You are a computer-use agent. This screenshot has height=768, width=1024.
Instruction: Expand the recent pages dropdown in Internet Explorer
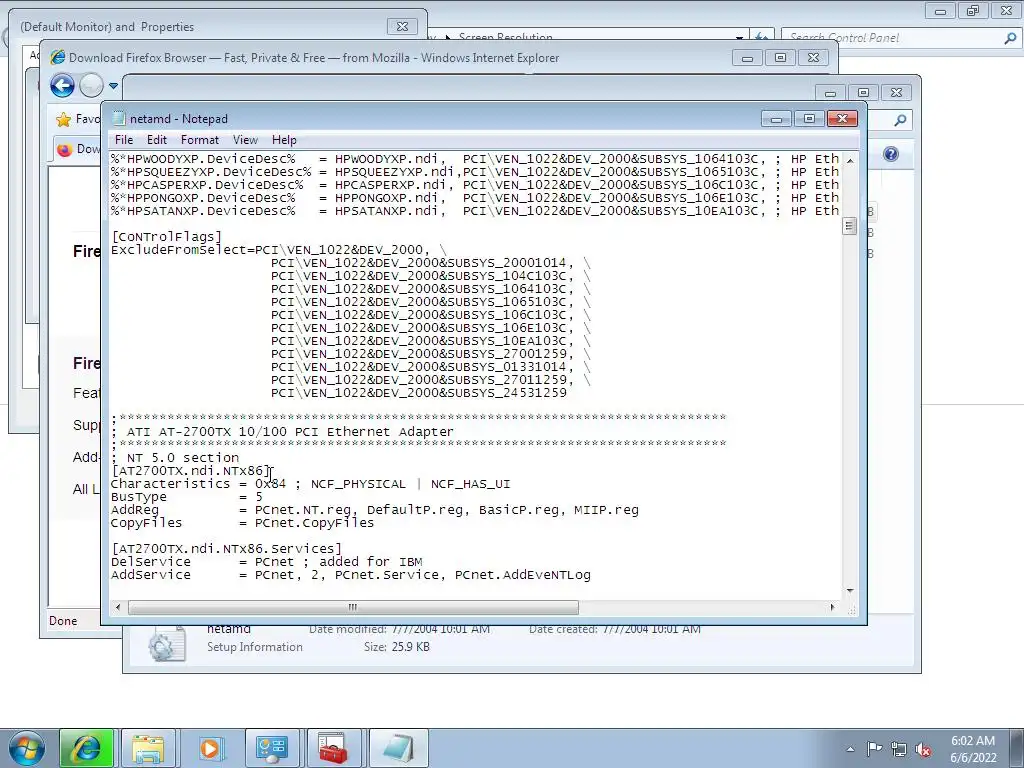[113, 86]
